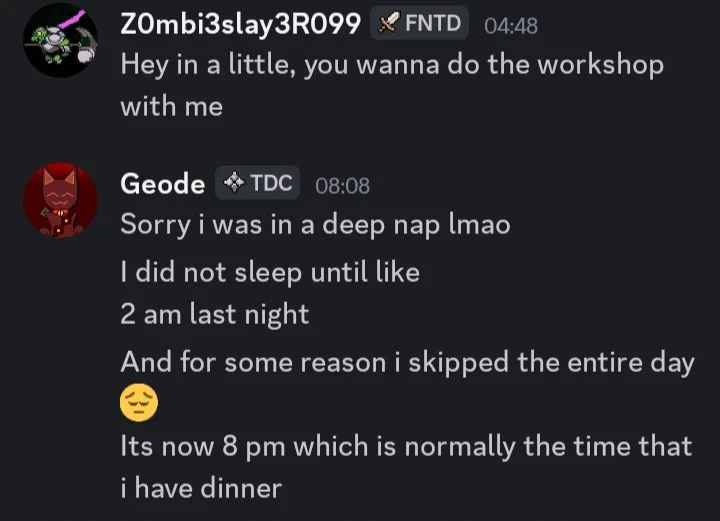Click the sword icon in FNTD tag
The width and height of the screenshot is (720, 521).
[x=389, y=24]
